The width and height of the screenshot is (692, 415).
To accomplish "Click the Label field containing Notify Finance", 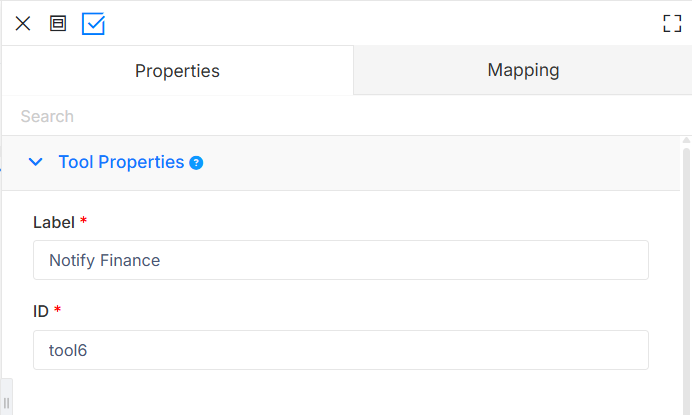I will [341, 260].
